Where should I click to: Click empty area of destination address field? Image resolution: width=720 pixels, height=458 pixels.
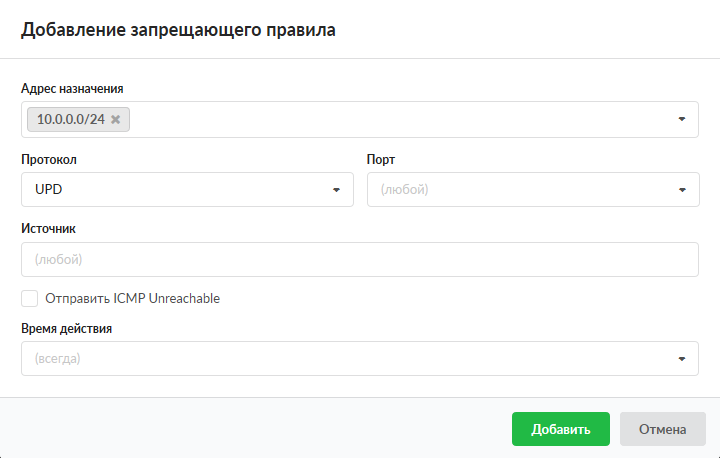[400, 119]
